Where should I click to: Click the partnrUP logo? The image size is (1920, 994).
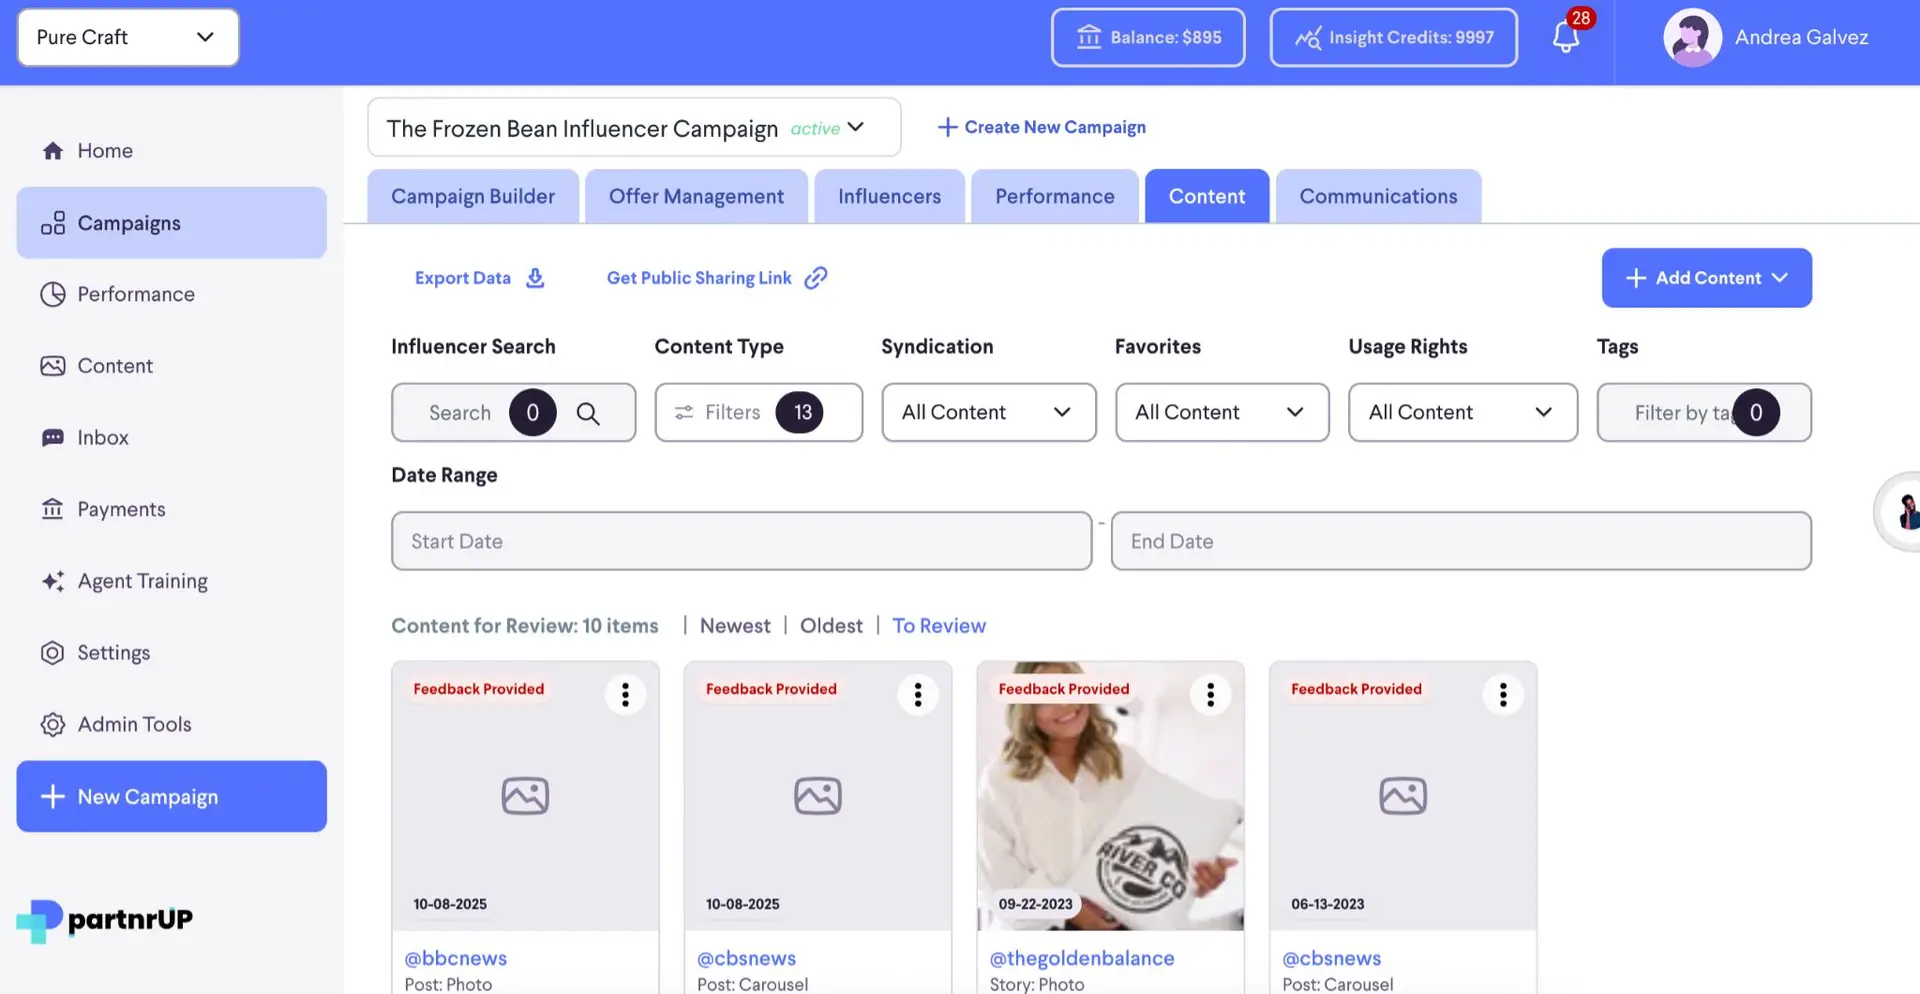[105, 921]
